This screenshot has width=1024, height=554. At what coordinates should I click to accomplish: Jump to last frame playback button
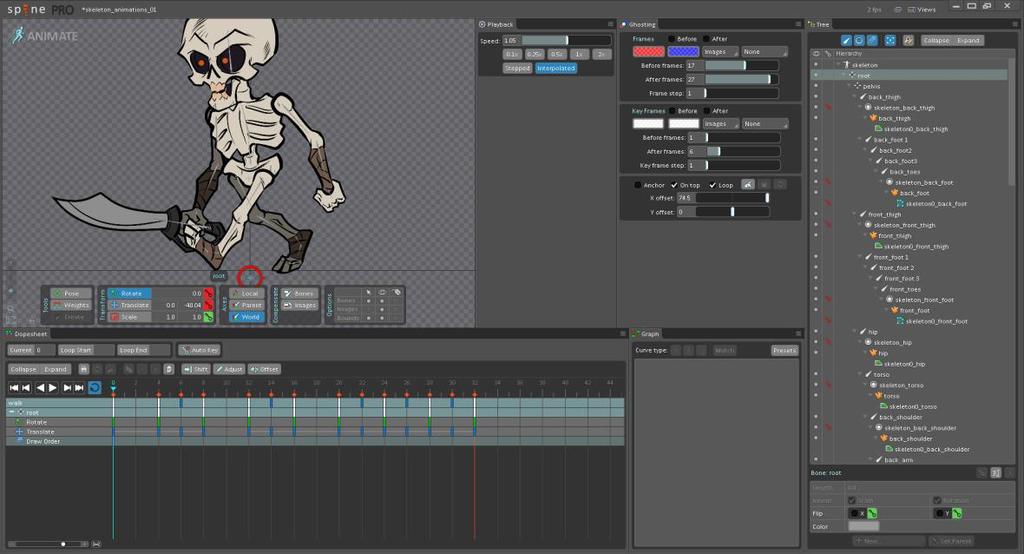[x=79, y=387]
